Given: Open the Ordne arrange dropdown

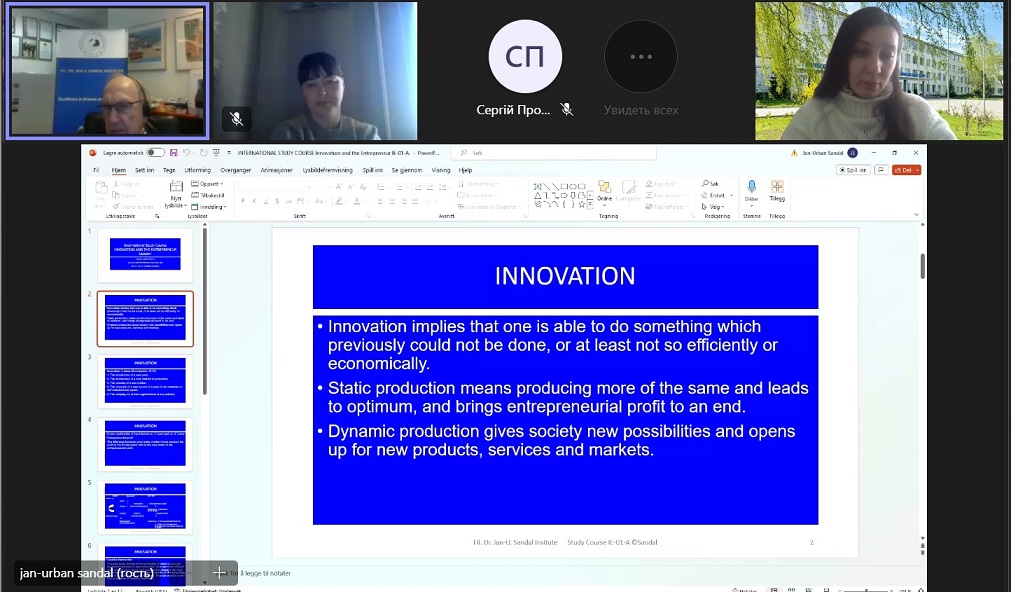Looking at the screenshot, I should pyautogui.click(x=604, y=192).
